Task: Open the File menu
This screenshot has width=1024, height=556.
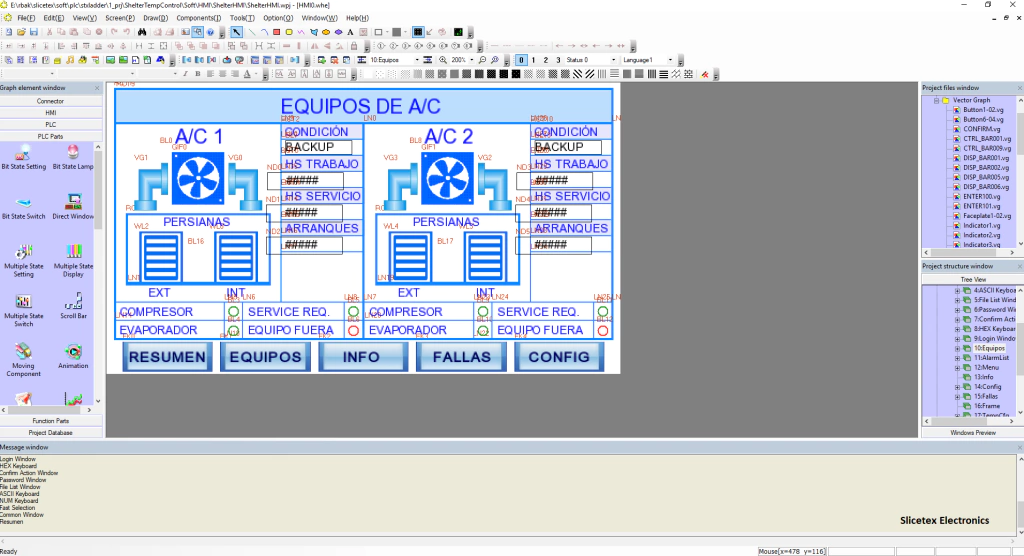Action: coord(26,18)
